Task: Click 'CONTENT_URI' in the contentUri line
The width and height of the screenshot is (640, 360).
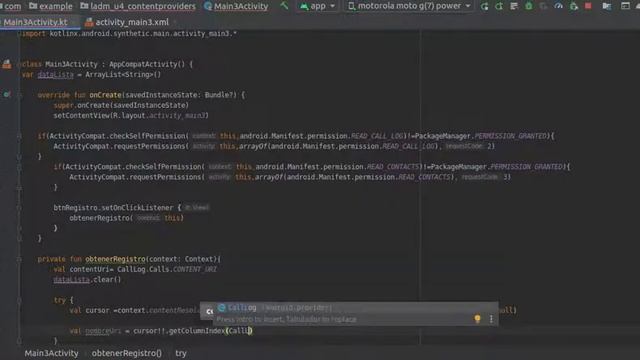Action: pyautogui.click(x=195, y=269)
